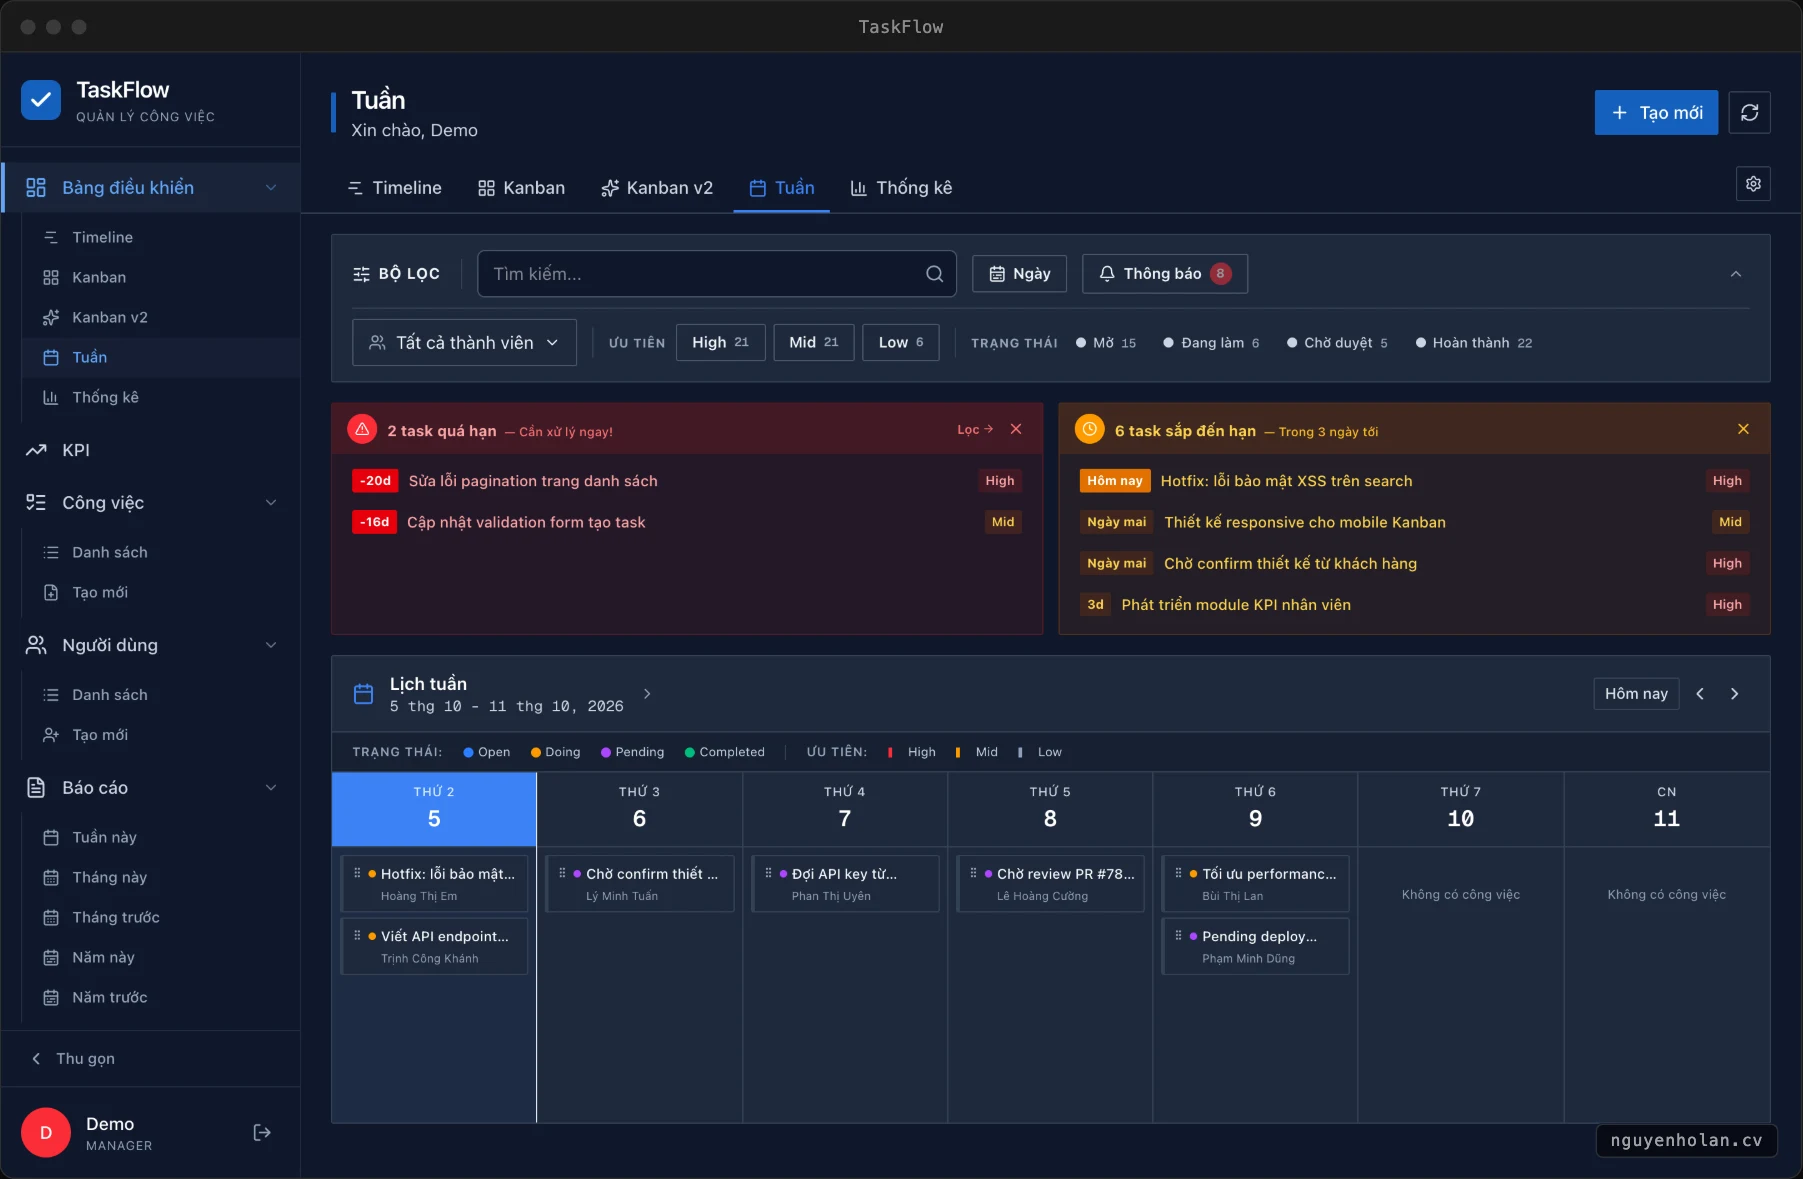The width and height of the screenshot is (1803, 1179).
Task: Collapse the Công việc sidebar section
Action: 271,503
